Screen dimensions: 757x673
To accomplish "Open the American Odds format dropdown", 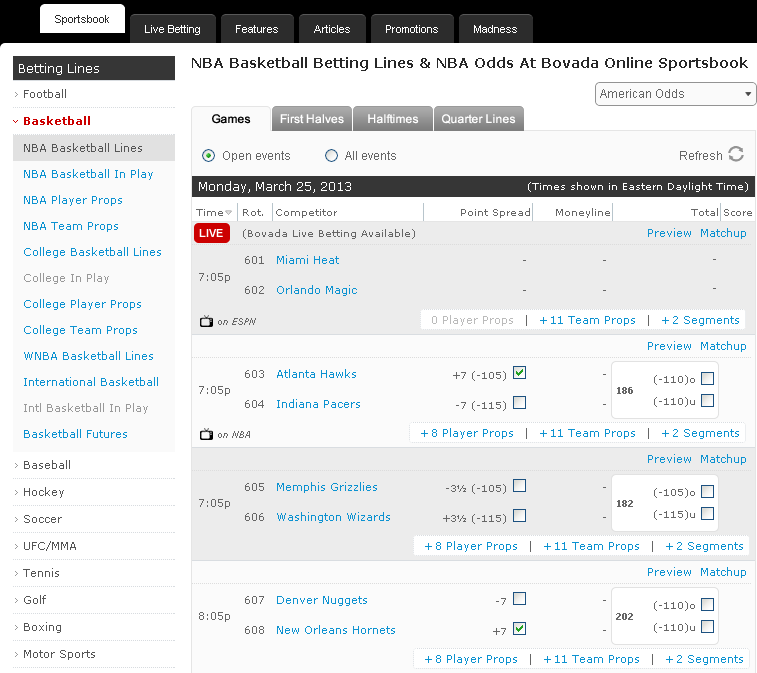I will [x=676, y=94].
